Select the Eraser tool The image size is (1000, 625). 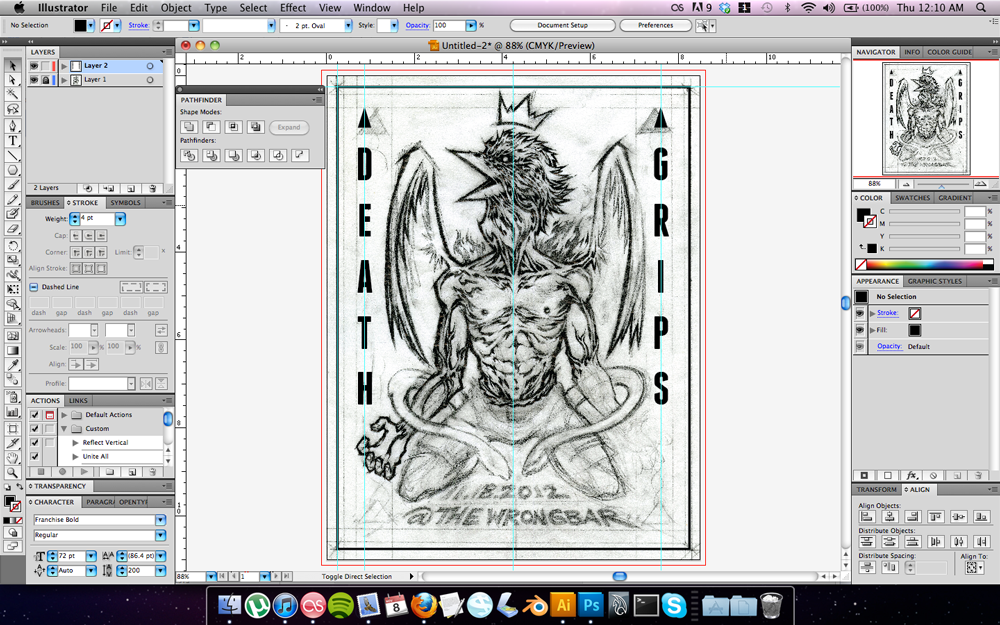click(x=13, y=228)
